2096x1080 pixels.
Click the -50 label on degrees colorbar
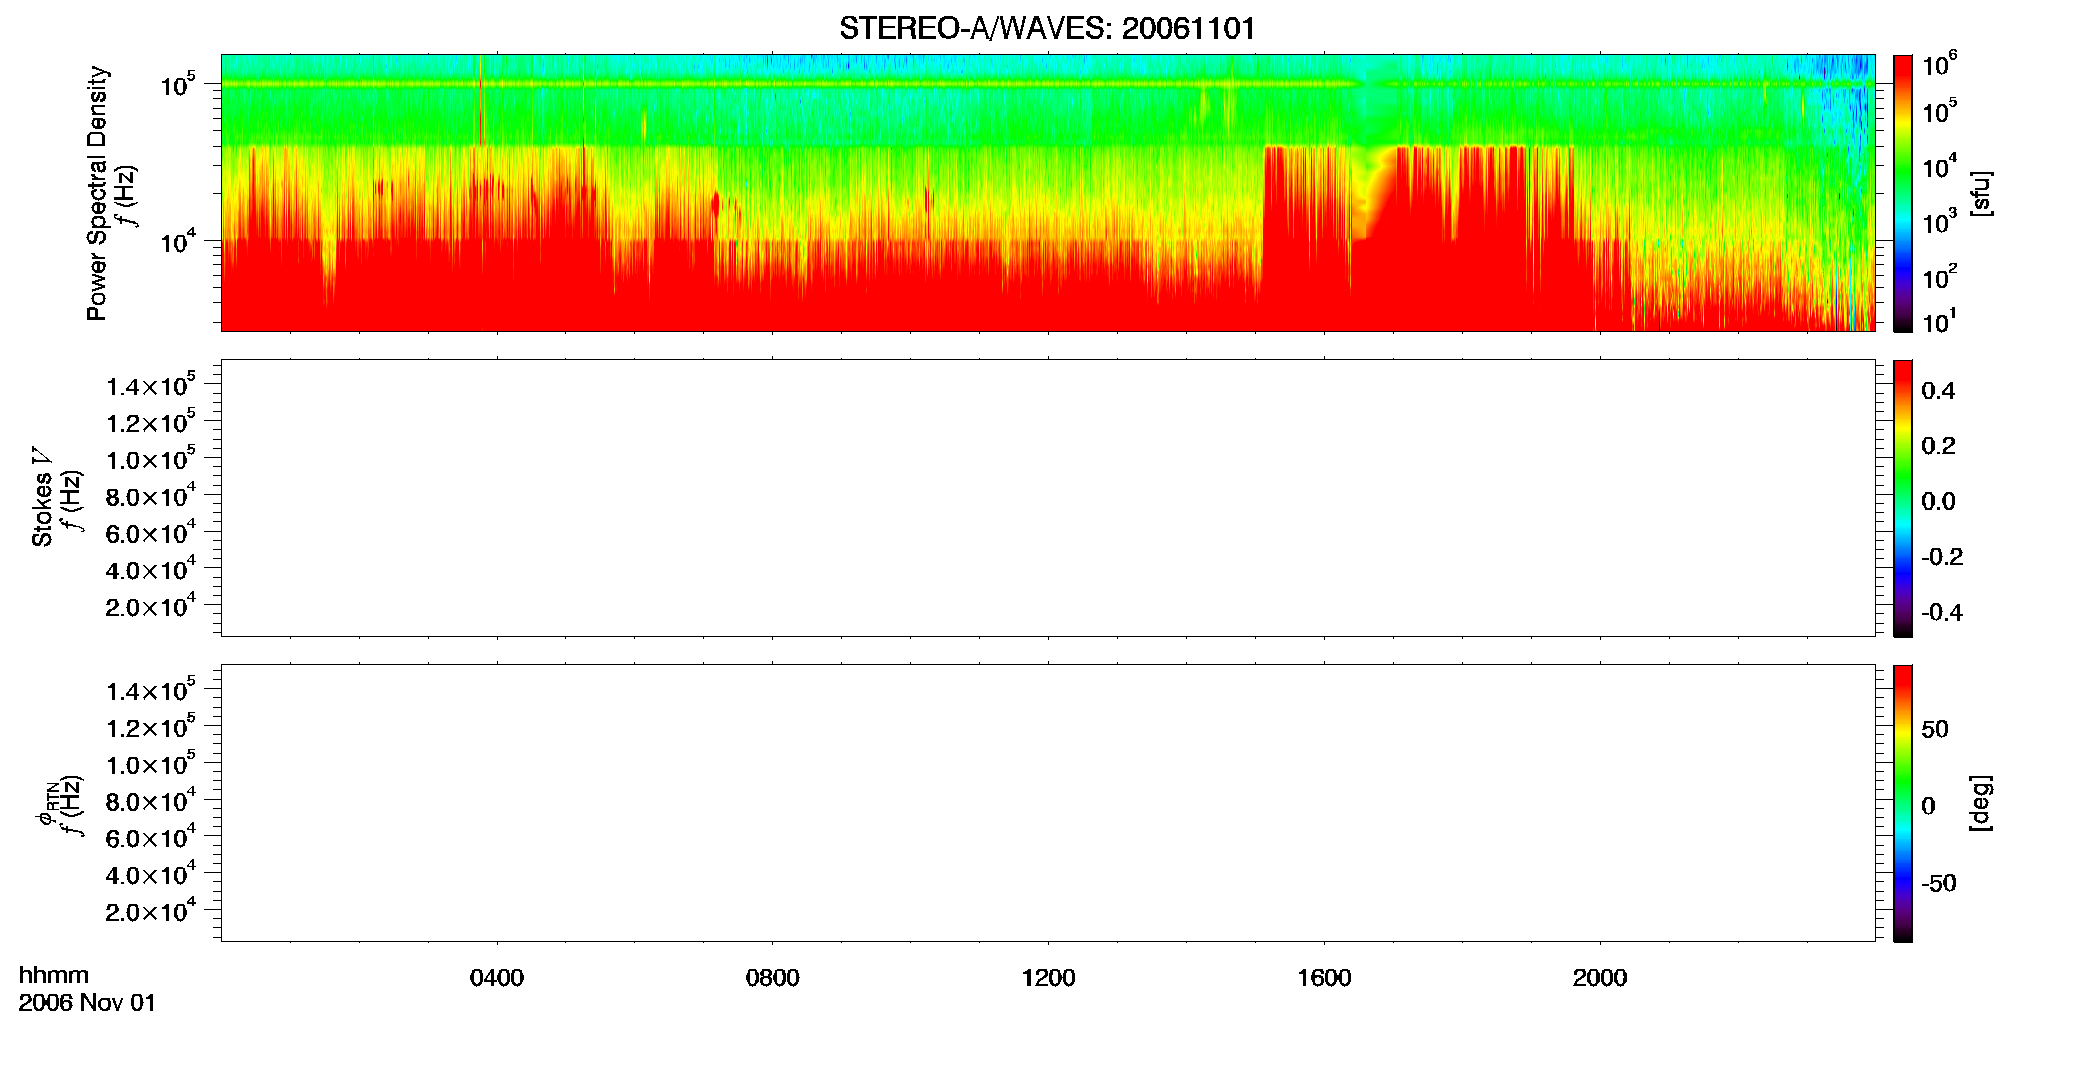click(x=1939, y=884)
